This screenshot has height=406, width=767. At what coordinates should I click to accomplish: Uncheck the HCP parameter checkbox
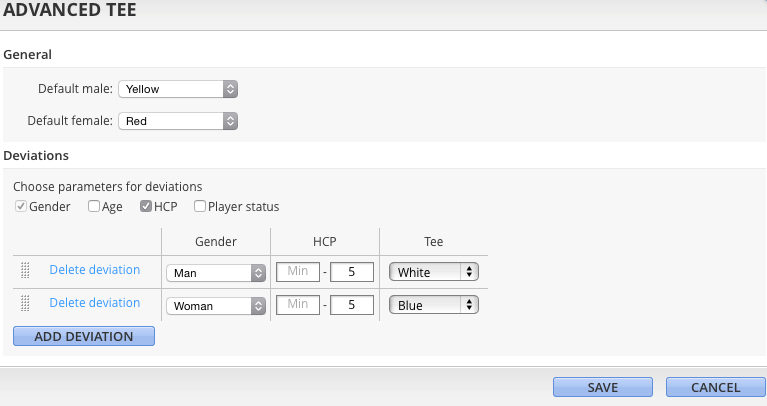146,206
